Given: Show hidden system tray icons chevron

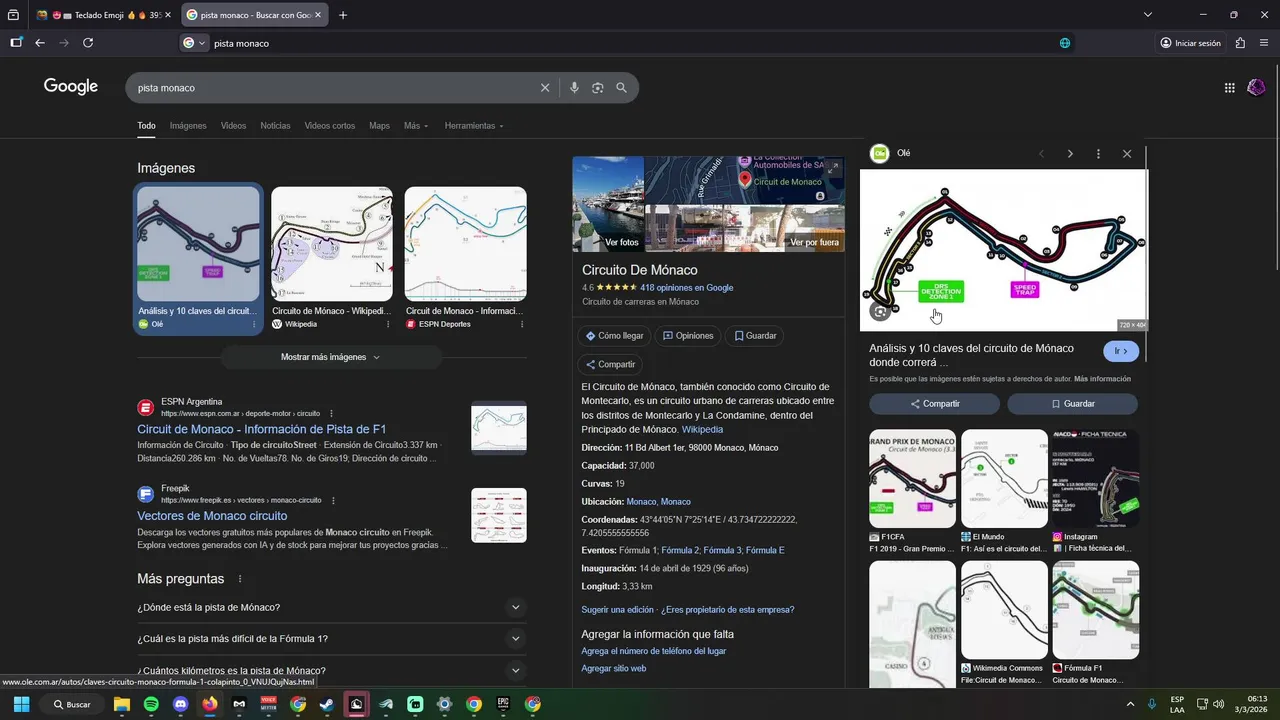Looking at the screenshot, I should pos(1130,704).
